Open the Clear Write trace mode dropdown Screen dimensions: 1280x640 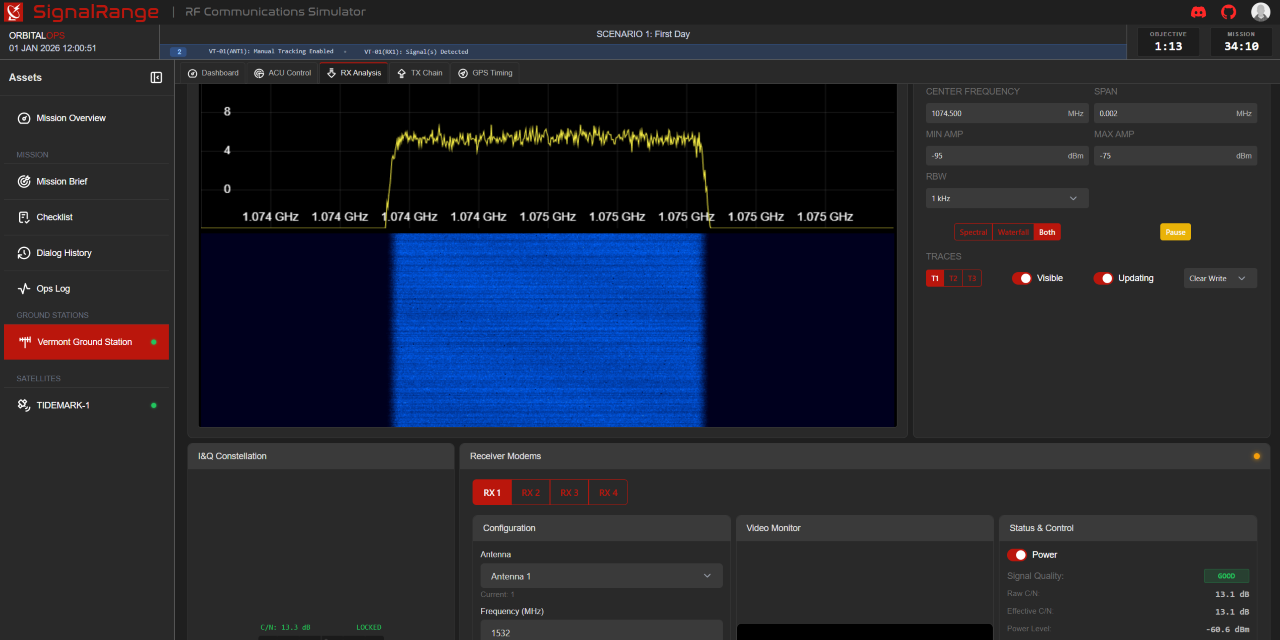[x=1219, y=278]
